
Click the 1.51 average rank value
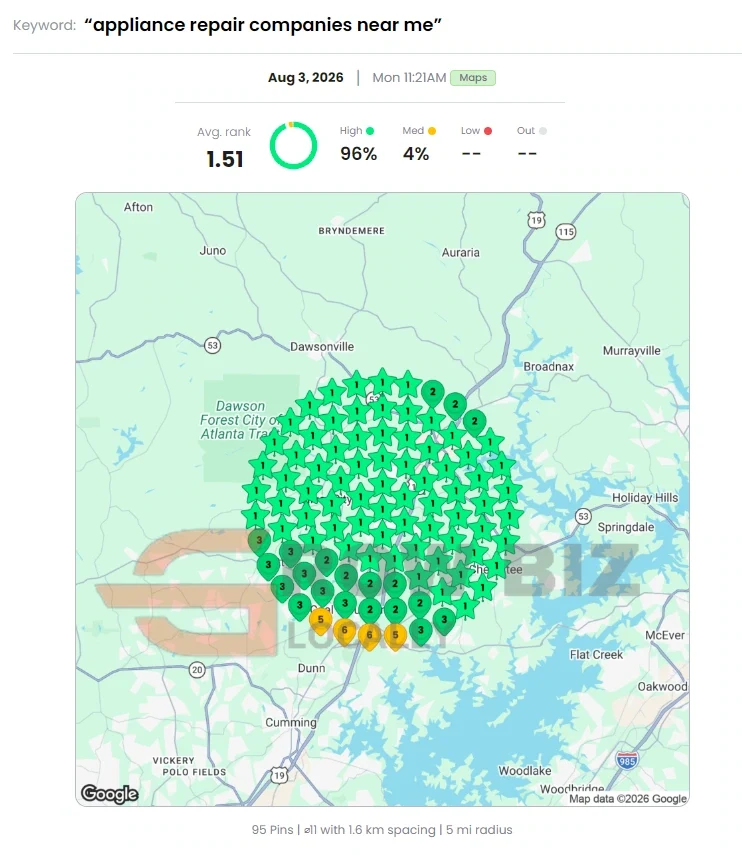[x=225, y=159]
